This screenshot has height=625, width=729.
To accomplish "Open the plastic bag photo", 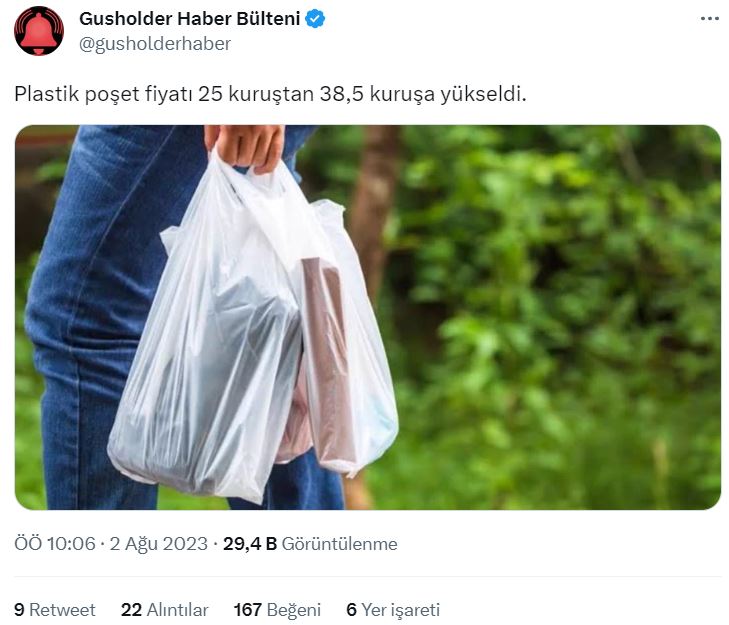I will point(368,317).
